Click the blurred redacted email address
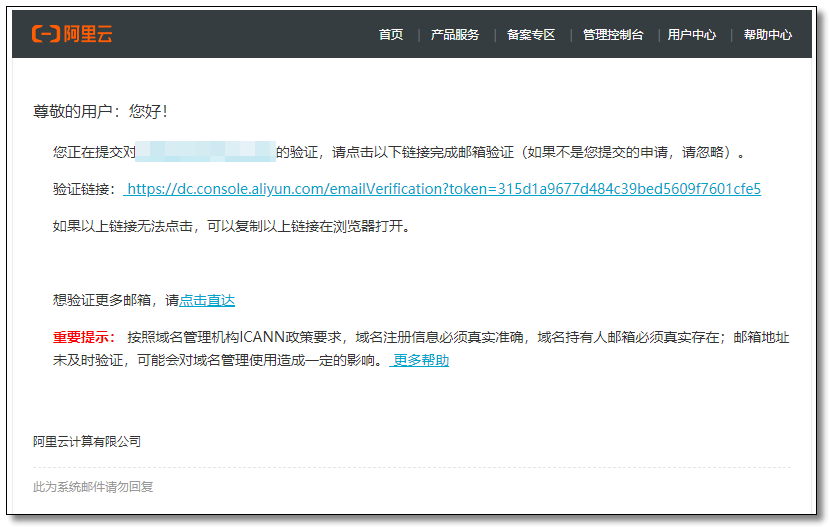Image resolution: width=829 pixels, height=527 pixels. 206,152
